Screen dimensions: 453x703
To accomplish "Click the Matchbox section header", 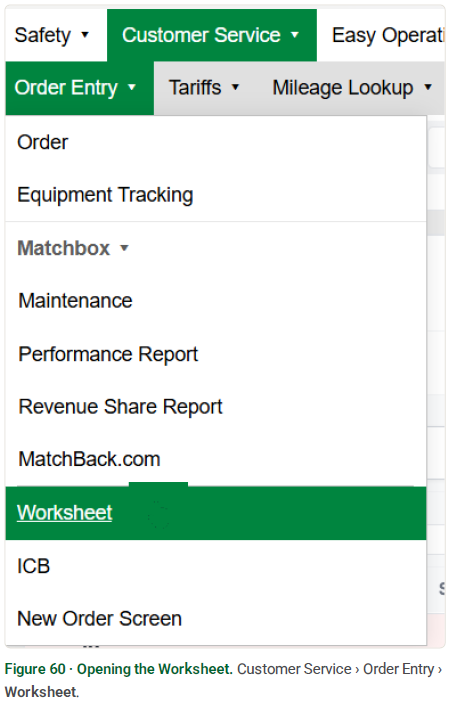I will tap(64, 248).
